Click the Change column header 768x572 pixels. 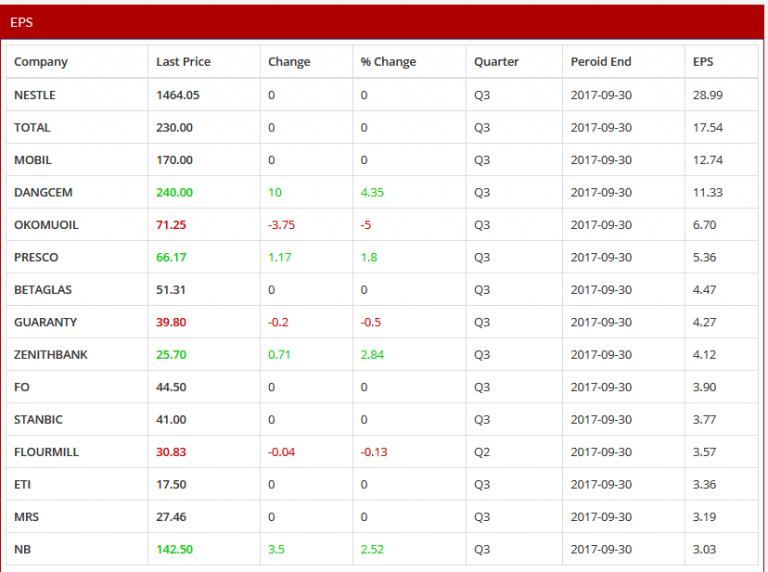[x=289, y=62]
